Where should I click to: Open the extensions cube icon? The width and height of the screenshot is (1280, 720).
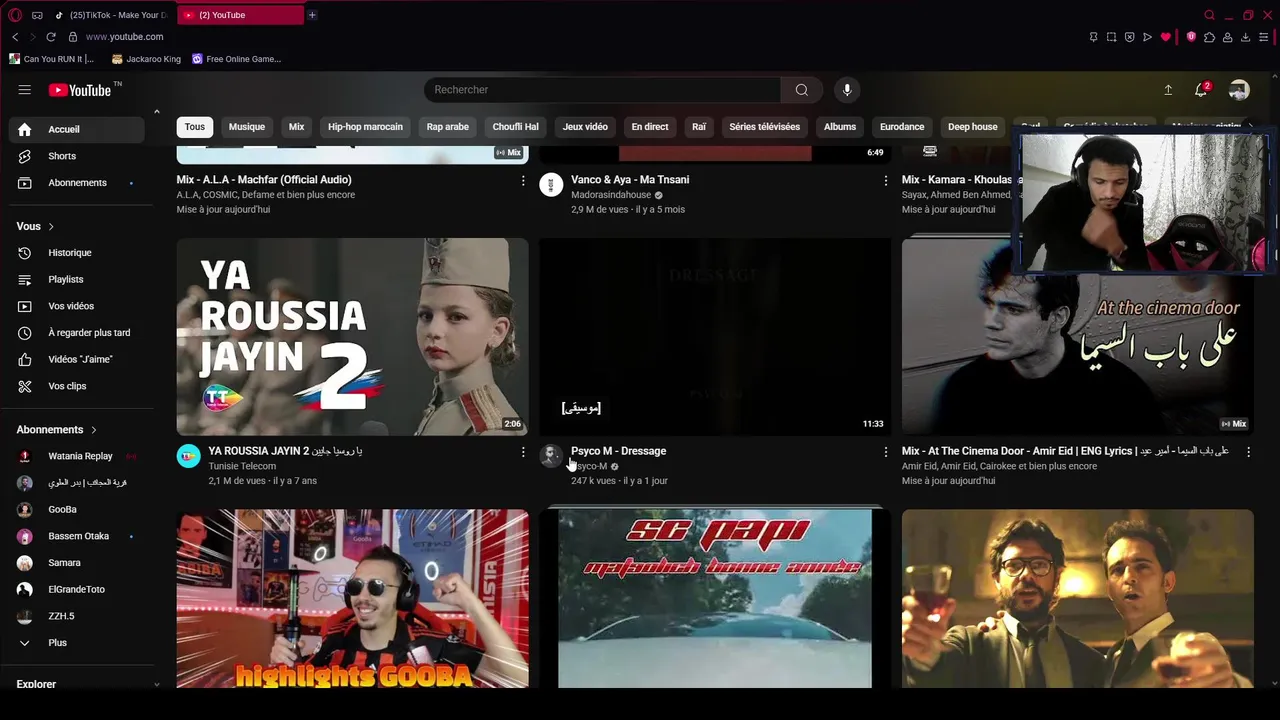1209,37
